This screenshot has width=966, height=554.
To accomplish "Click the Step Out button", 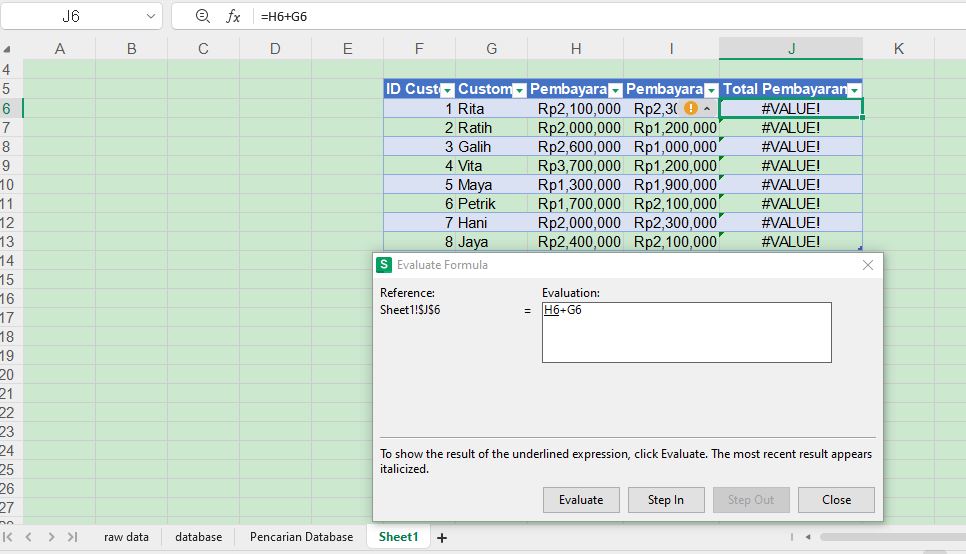I will point(751,500).
